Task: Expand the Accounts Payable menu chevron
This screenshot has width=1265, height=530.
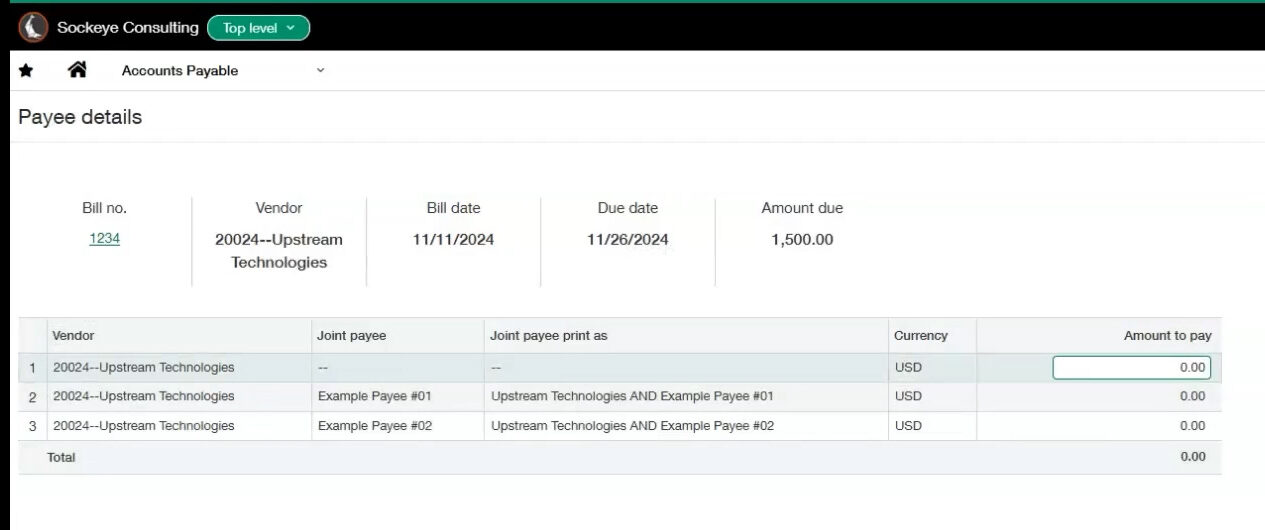Action: coord(320,71)
